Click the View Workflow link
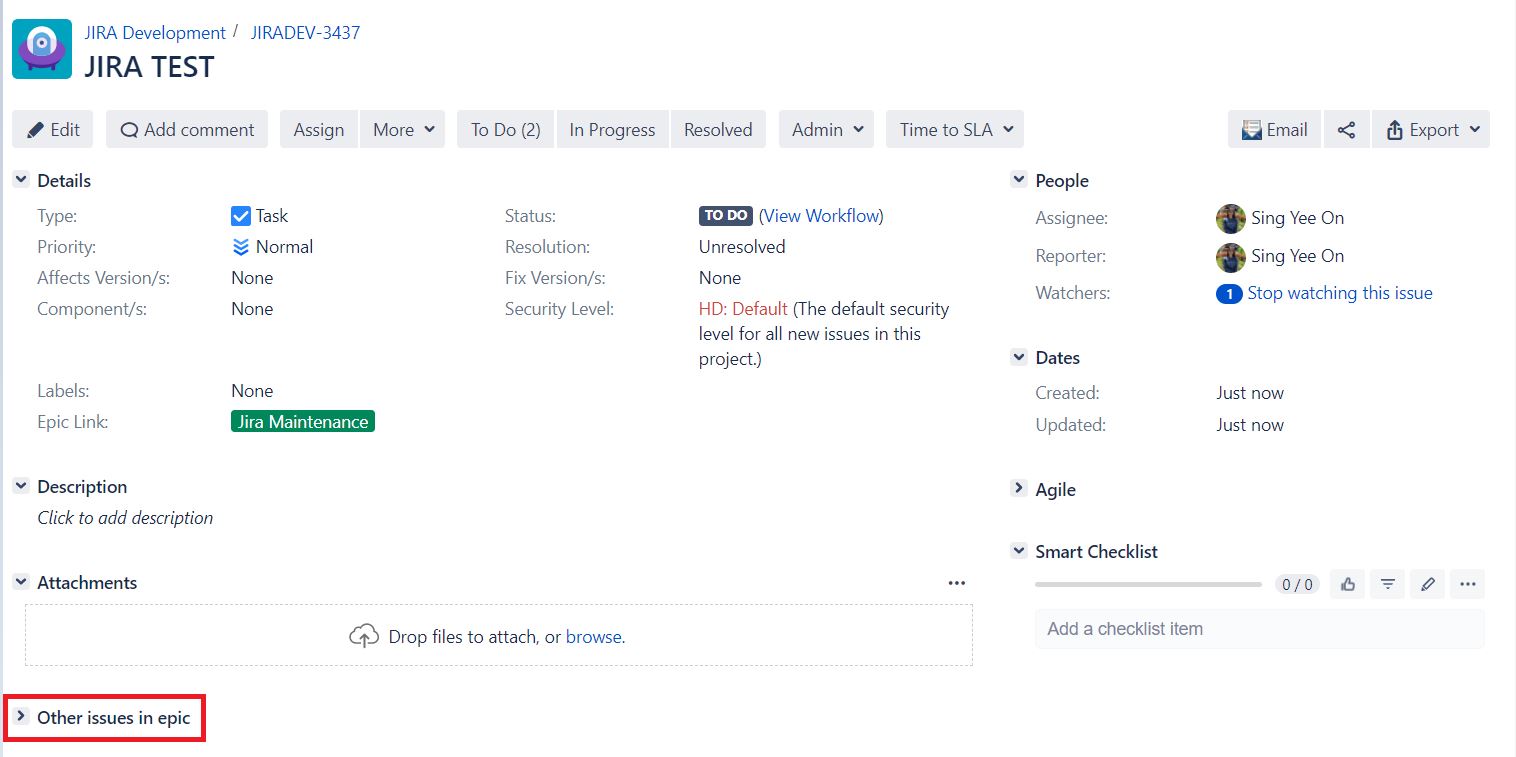Viewport: 1516px width, 757px height. [823, 216]
